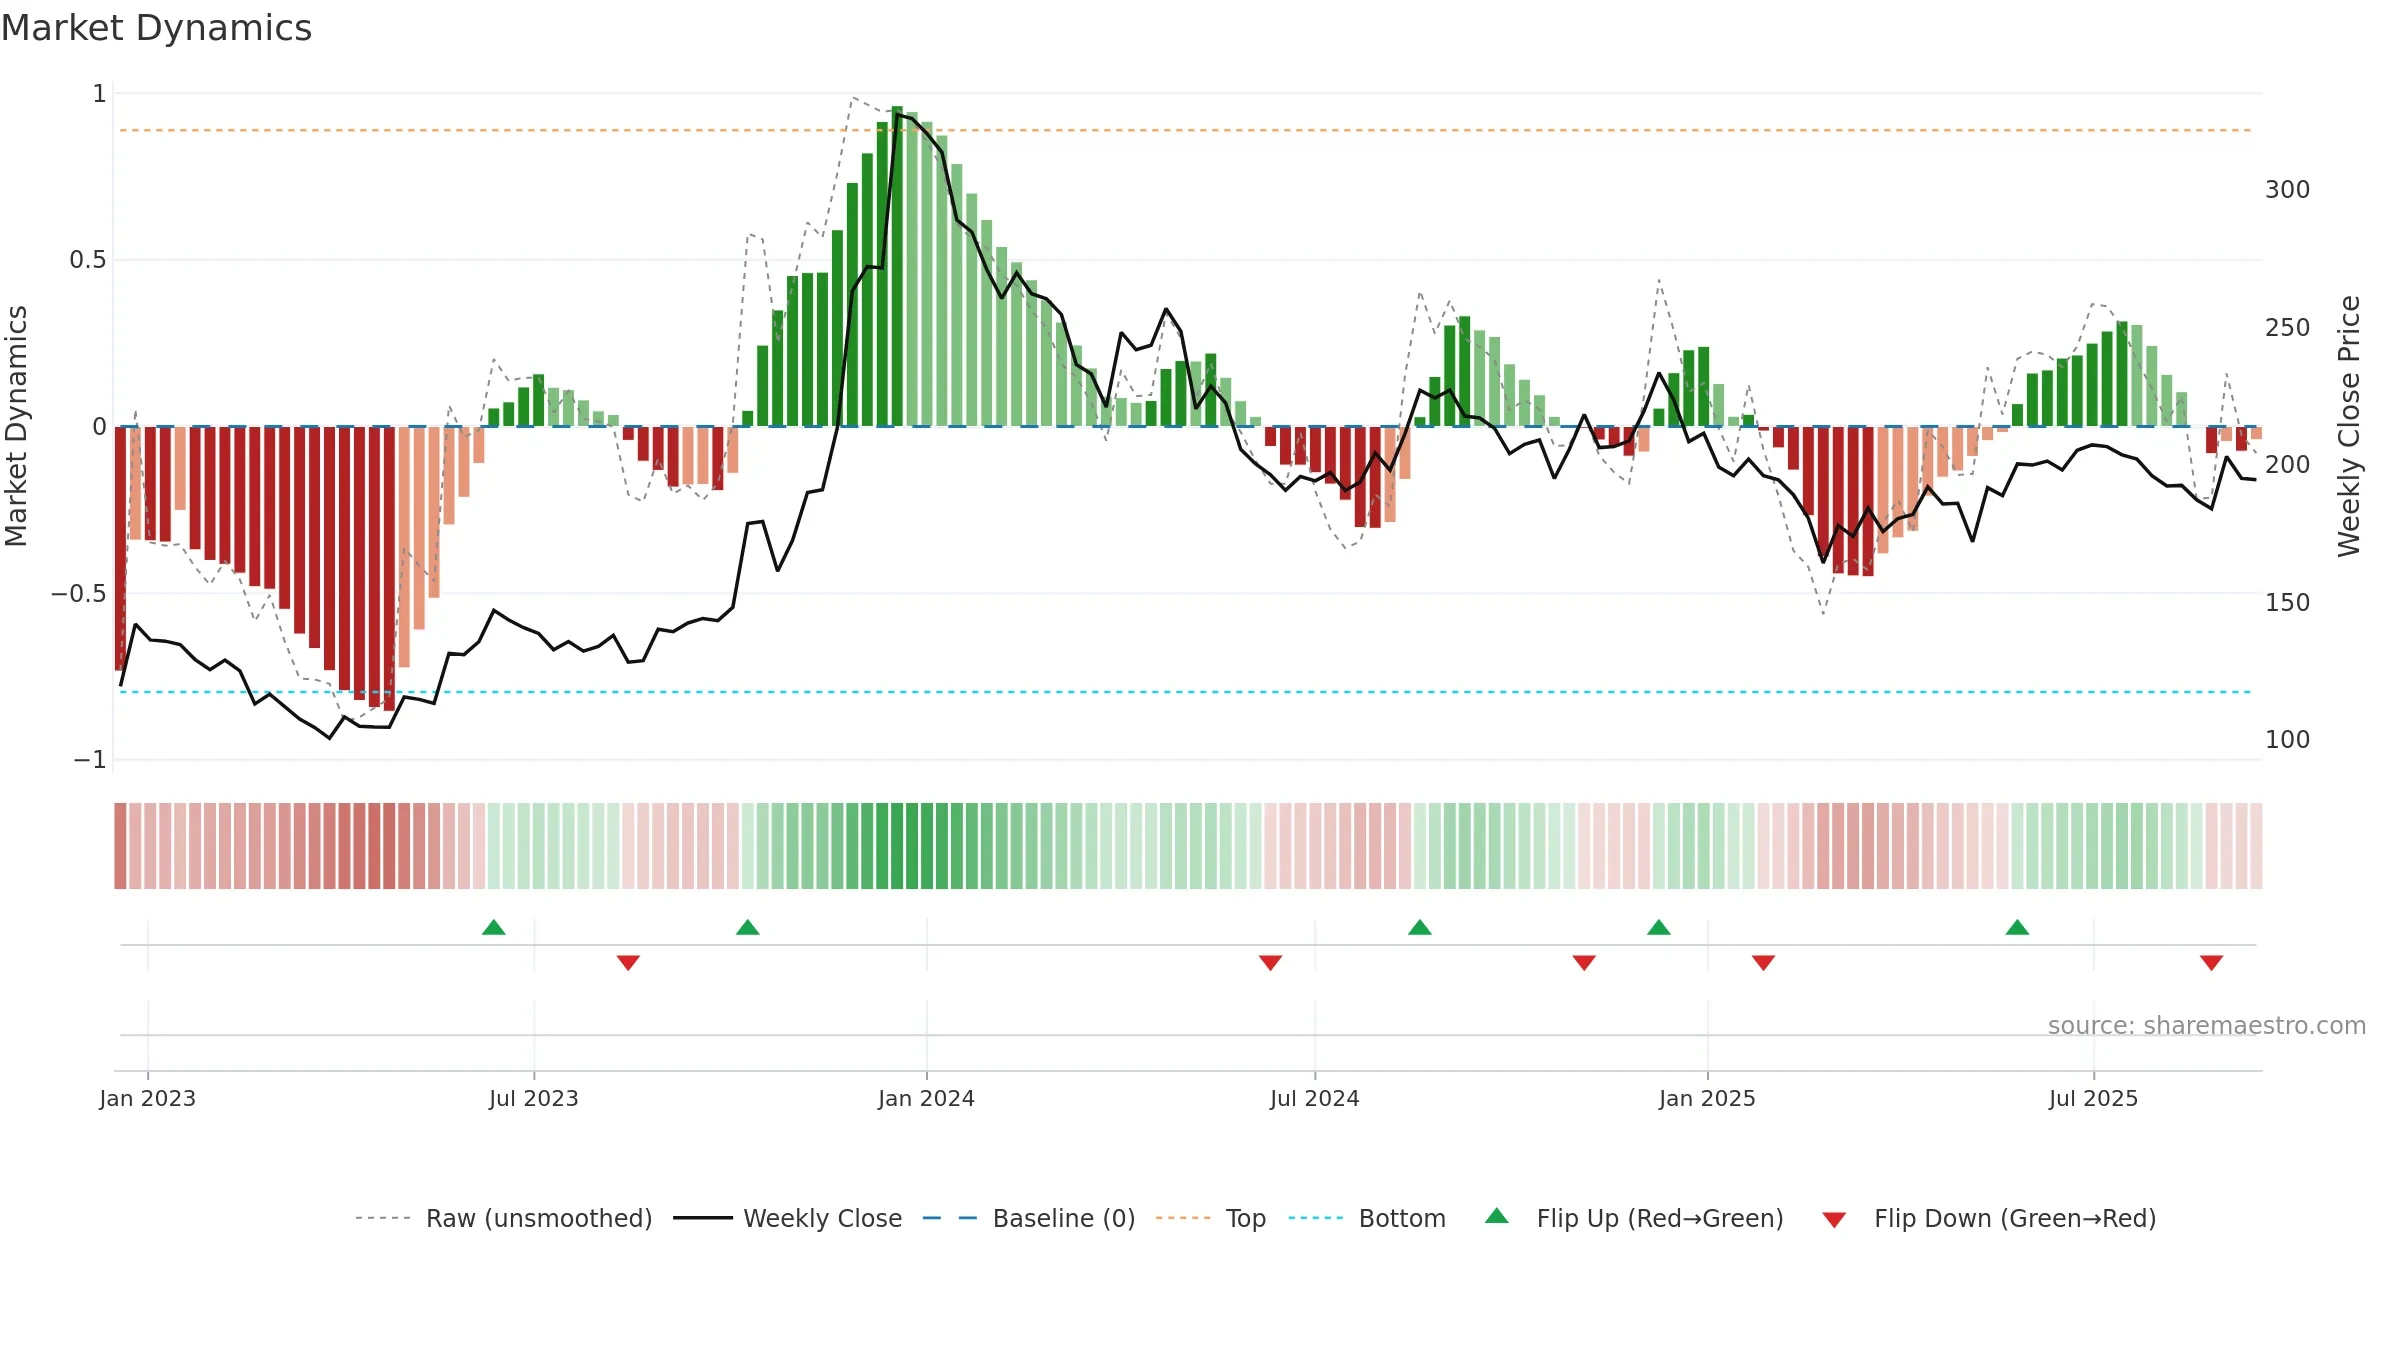Toggle the Bottom legend entry
The height and width of the screenshot is (1350, 2400).
[1367, 1218]
